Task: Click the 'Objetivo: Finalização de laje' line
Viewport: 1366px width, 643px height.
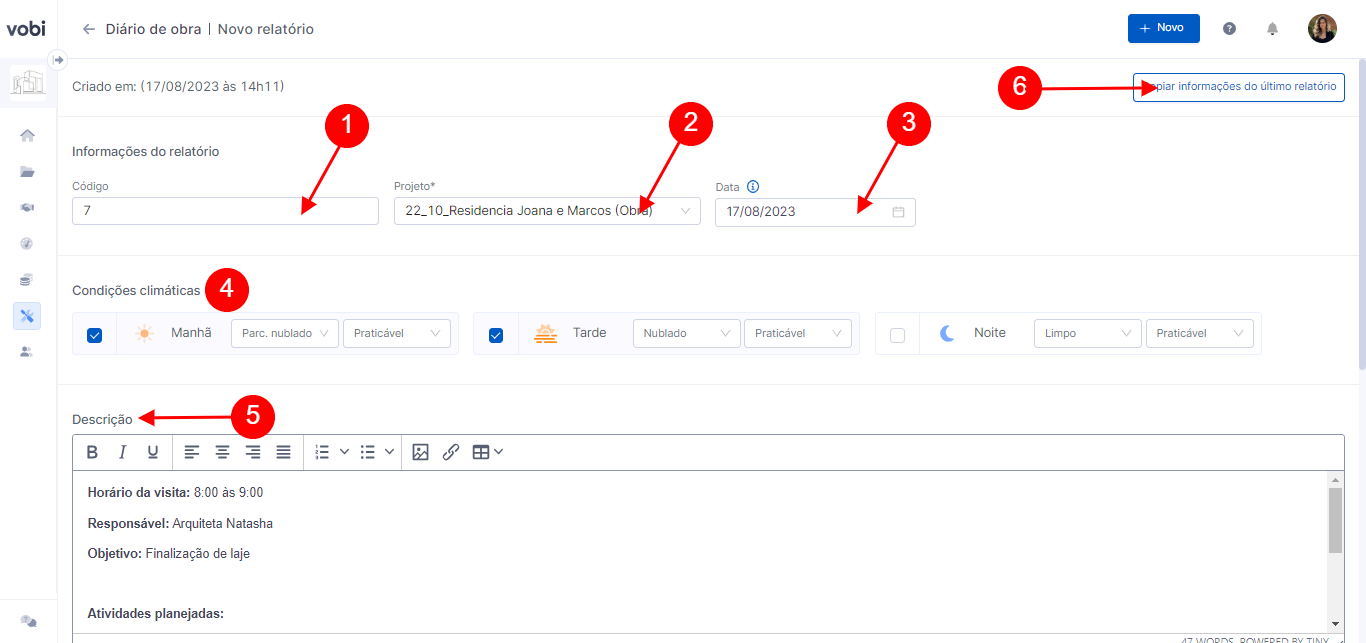Action: (x=168, y=553)
